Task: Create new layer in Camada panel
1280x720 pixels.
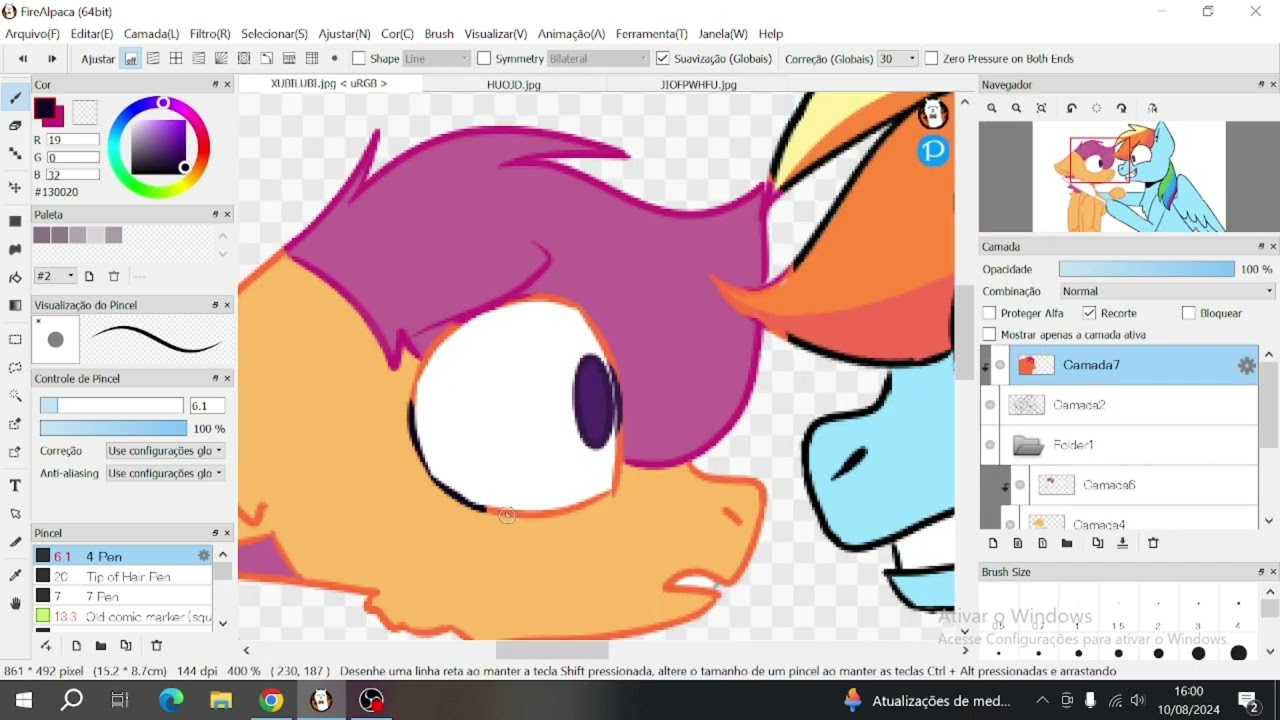Action: pyautogui.click(x=993, y=543)
